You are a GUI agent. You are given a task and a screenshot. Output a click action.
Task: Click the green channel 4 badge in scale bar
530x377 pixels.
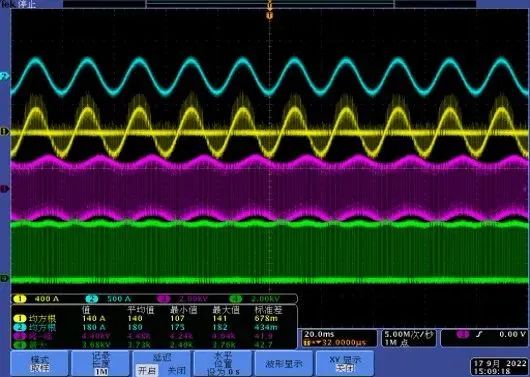(x=236, y=299)
